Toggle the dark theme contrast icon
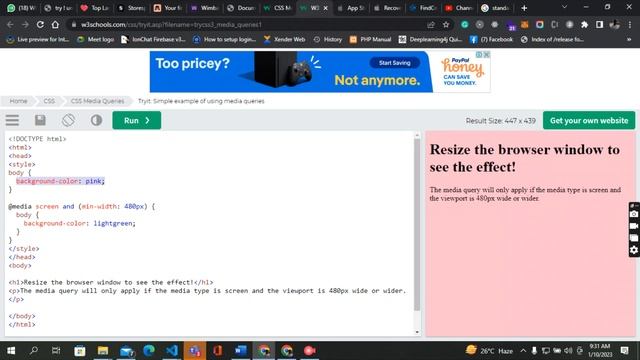The height and width of the screenshot is (360, 640). pyautogui.click(x=96, y=120)
